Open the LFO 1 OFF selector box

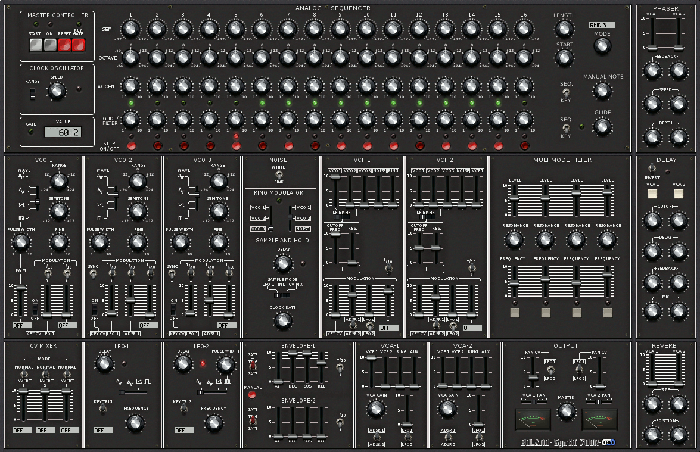103,430
